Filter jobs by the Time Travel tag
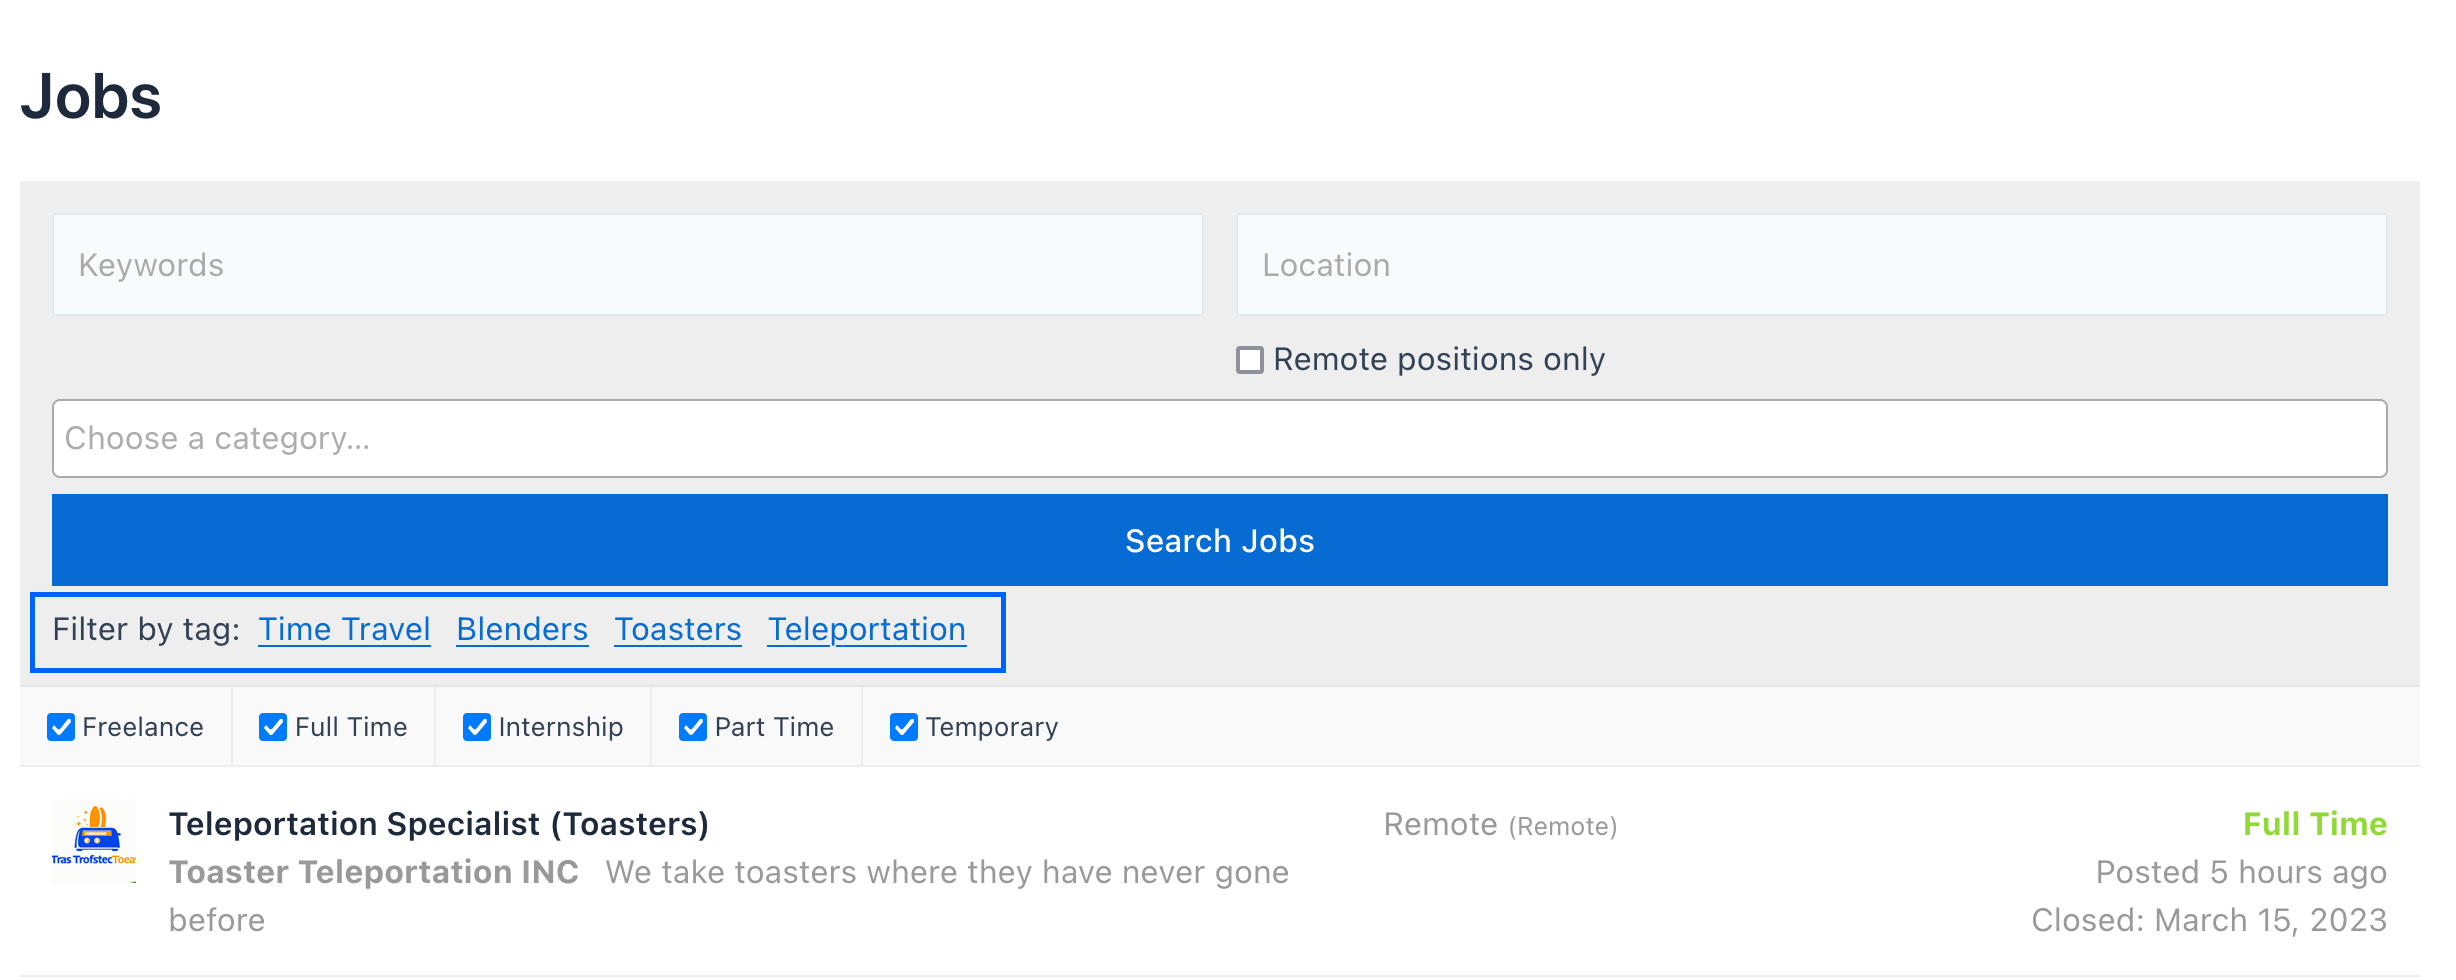The height and width of the screenshot is (980, 2456). (x=344, y=629)
